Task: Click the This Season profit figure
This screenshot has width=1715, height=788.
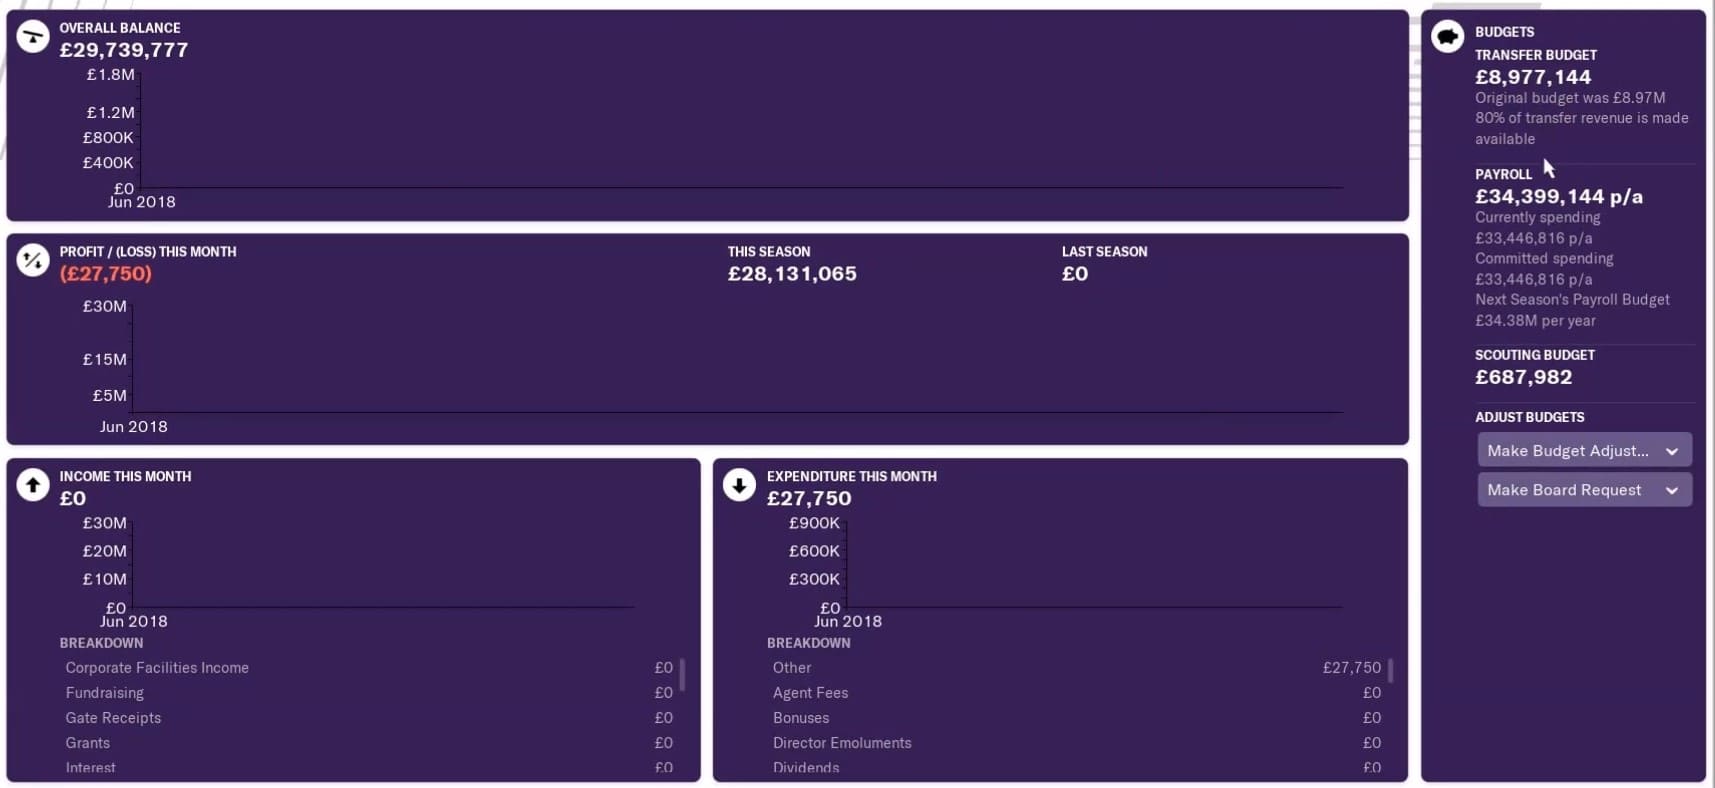Action: 792,274
